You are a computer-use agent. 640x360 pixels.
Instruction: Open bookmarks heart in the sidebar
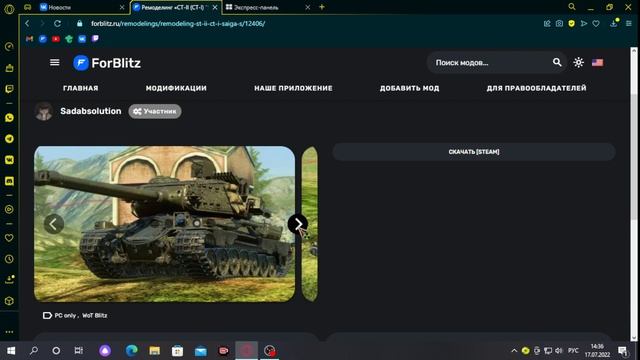pyautogui.click(x=9, y=238)
